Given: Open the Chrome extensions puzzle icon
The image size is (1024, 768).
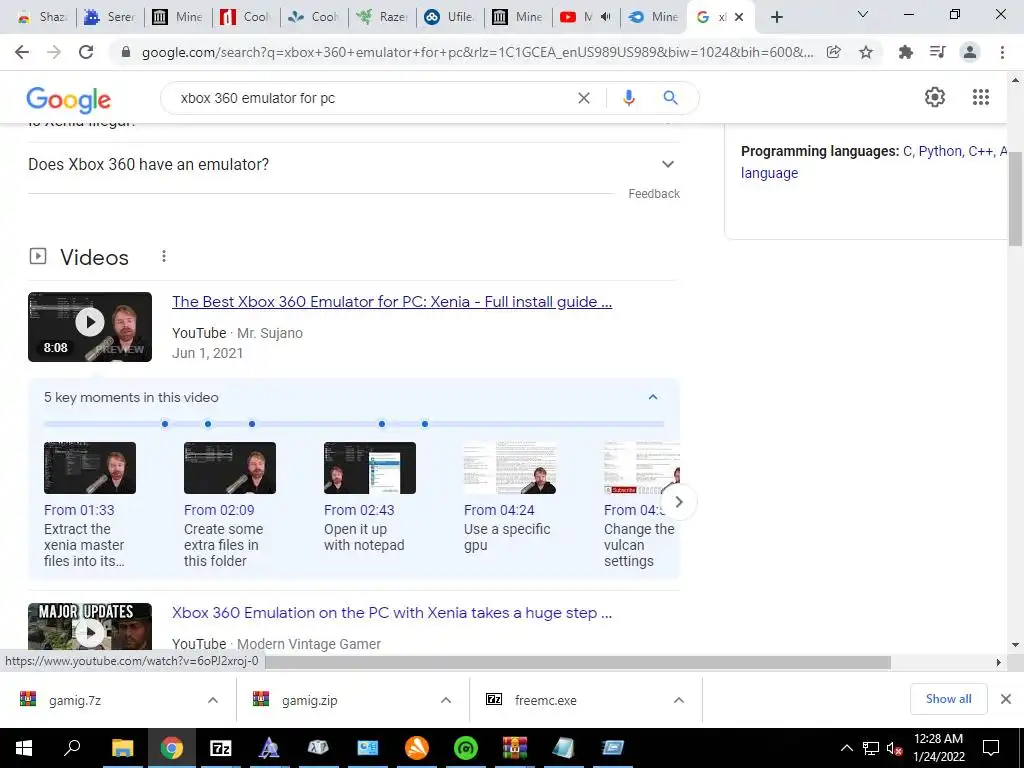Looking at the screenshot, I should pyautogui.click(x=905, y=52).
